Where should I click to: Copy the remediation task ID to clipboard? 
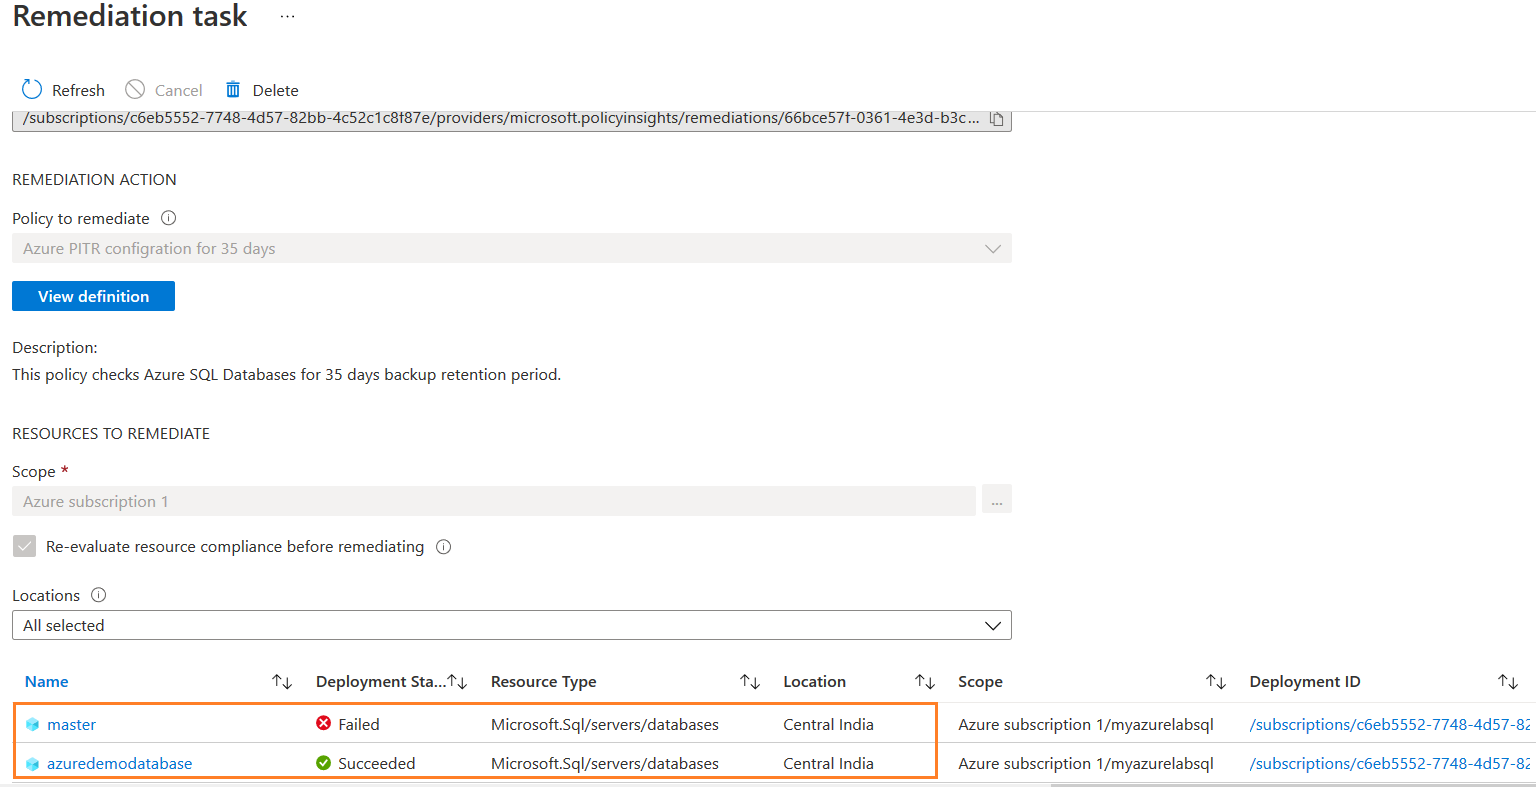click(996, 119)
